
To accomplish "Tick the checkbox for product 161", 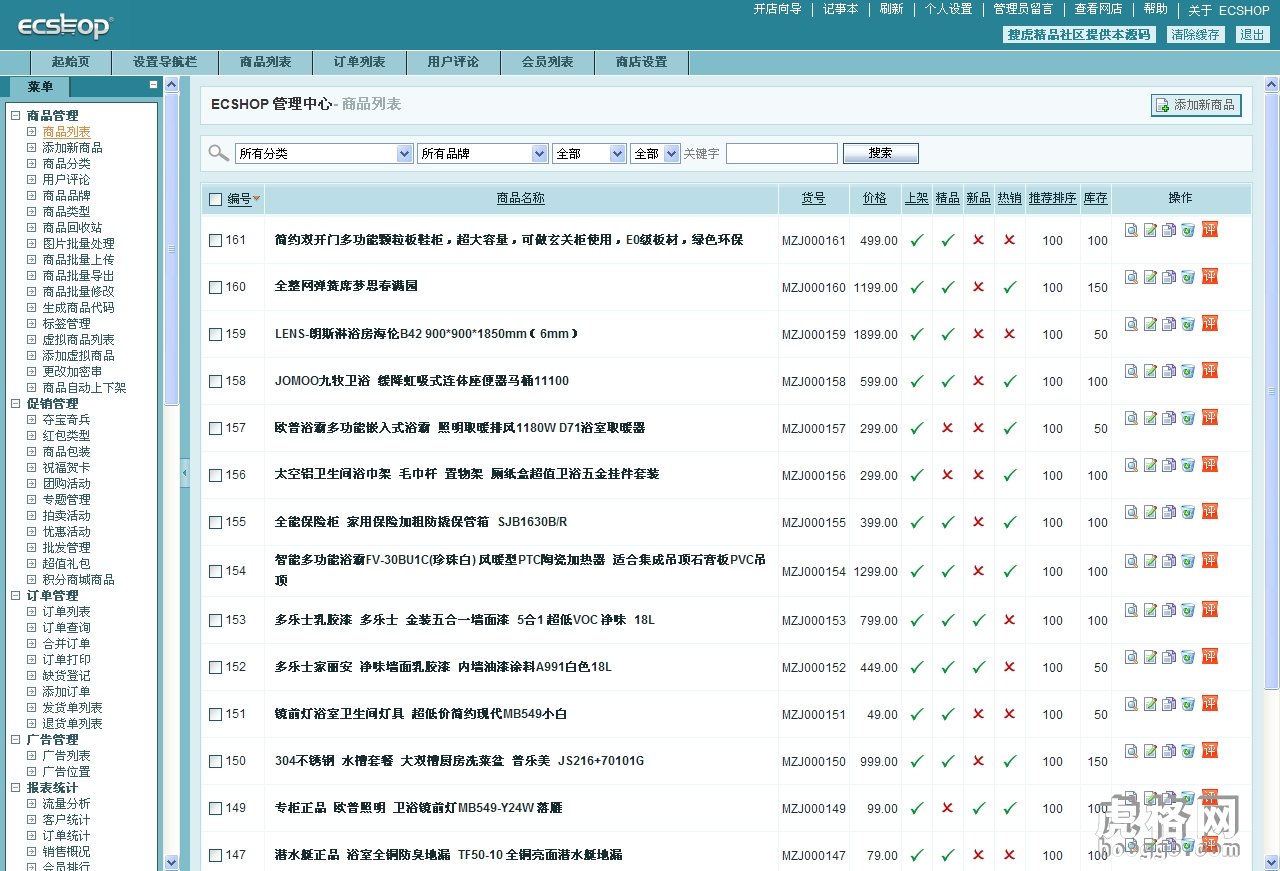I will (x=215, y=240).
